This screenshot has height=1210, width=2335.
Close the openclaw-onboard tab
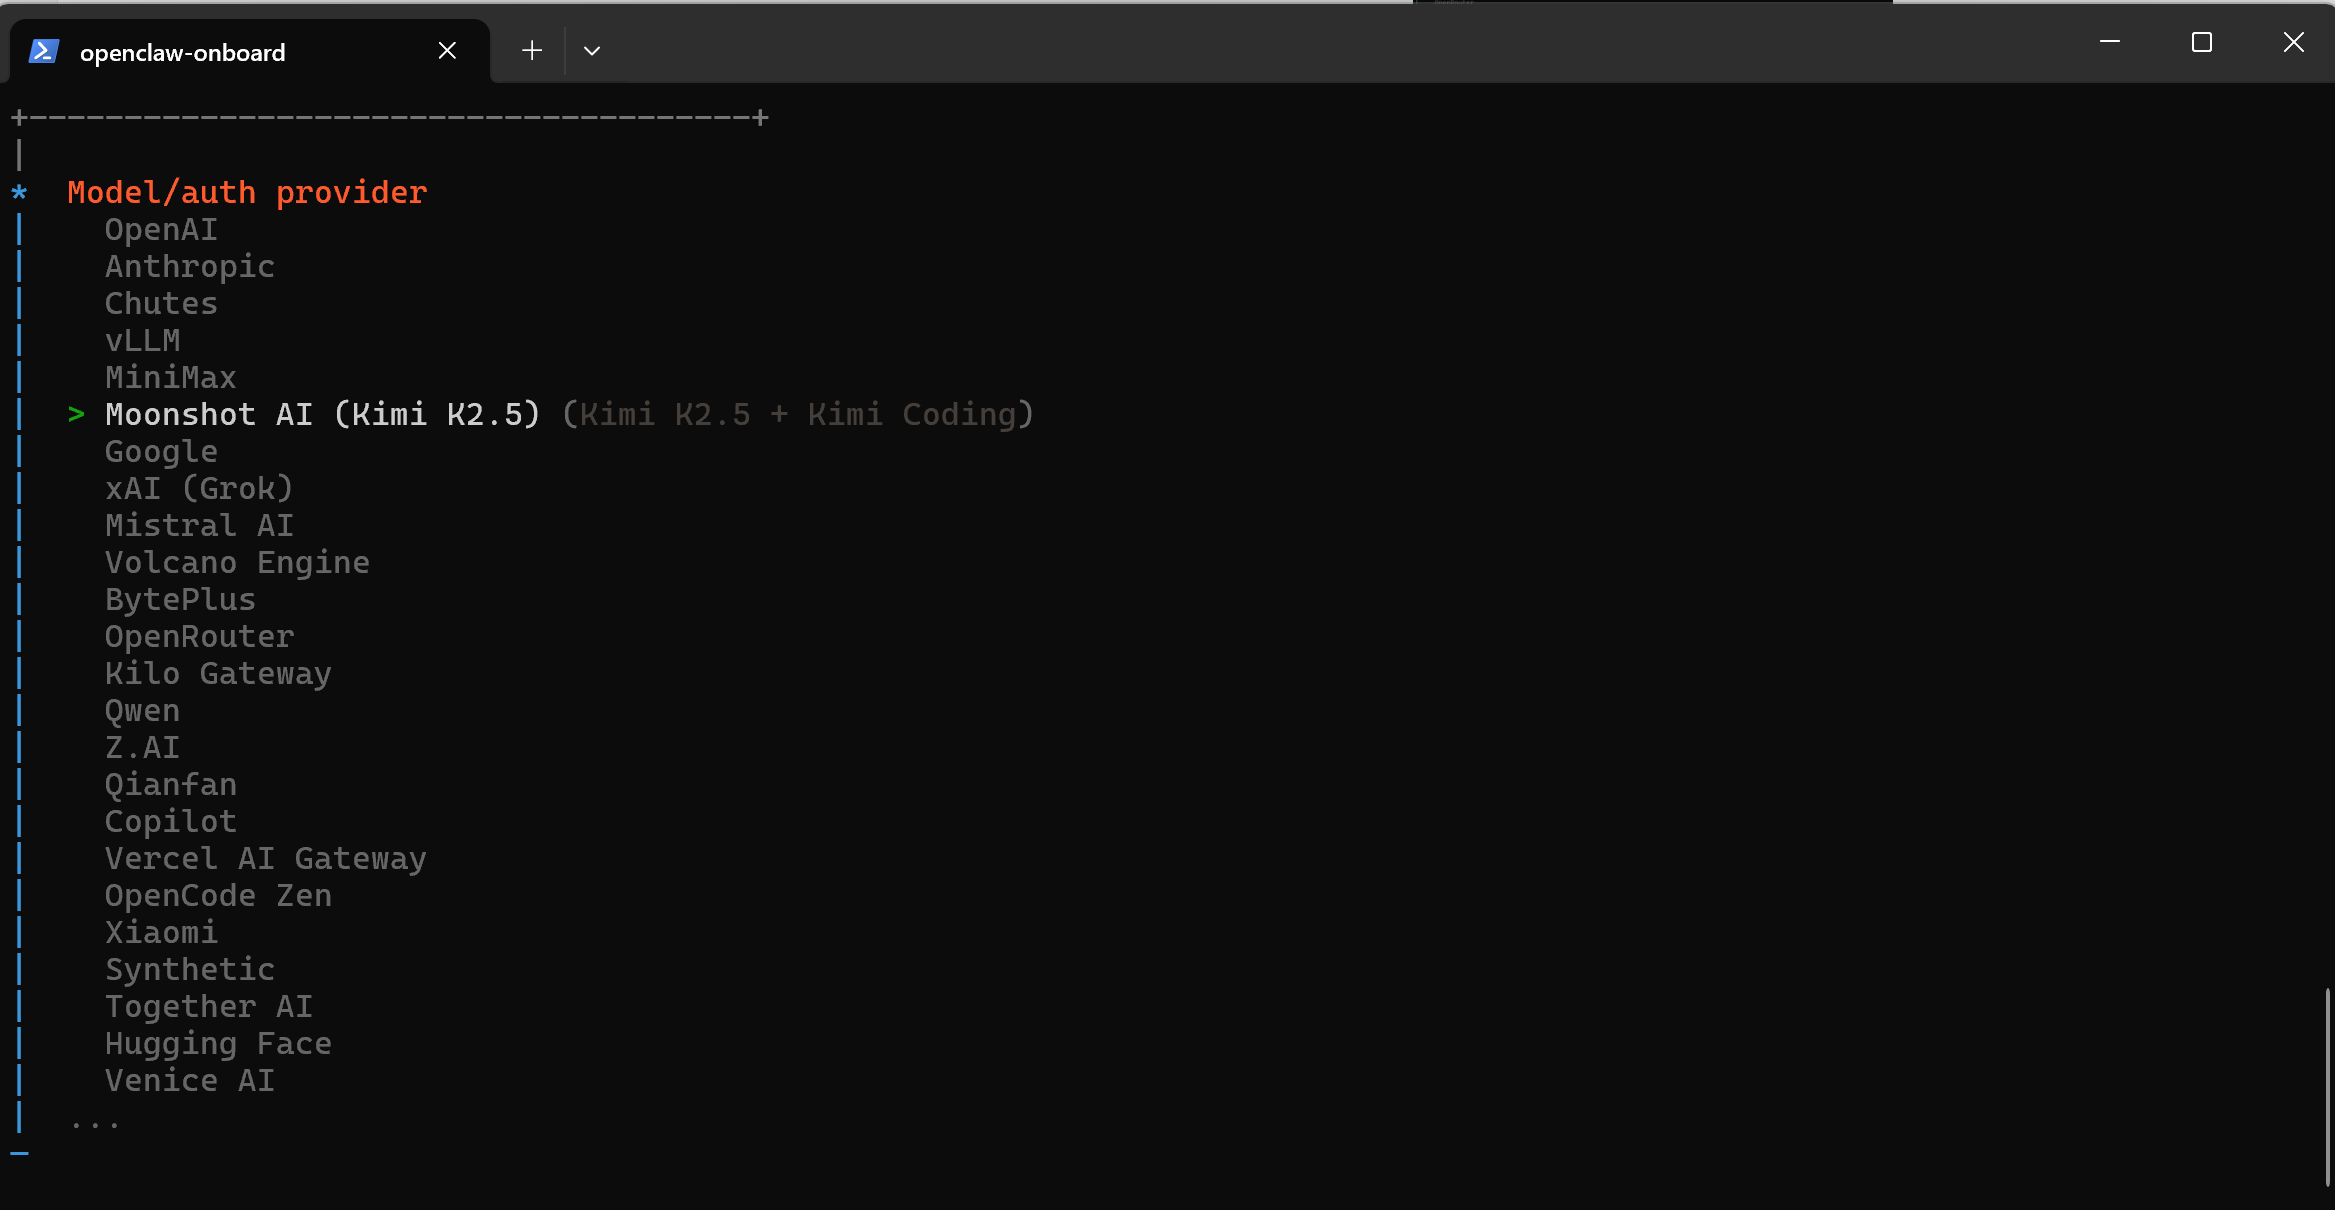[x=447, y=51]
